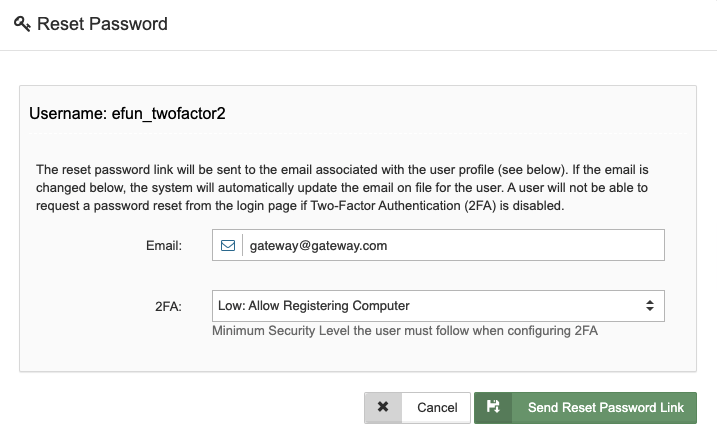Click the up-down arrows on the 2FA selector
This screenshot has width=717, height=442.
click(649, 306)
